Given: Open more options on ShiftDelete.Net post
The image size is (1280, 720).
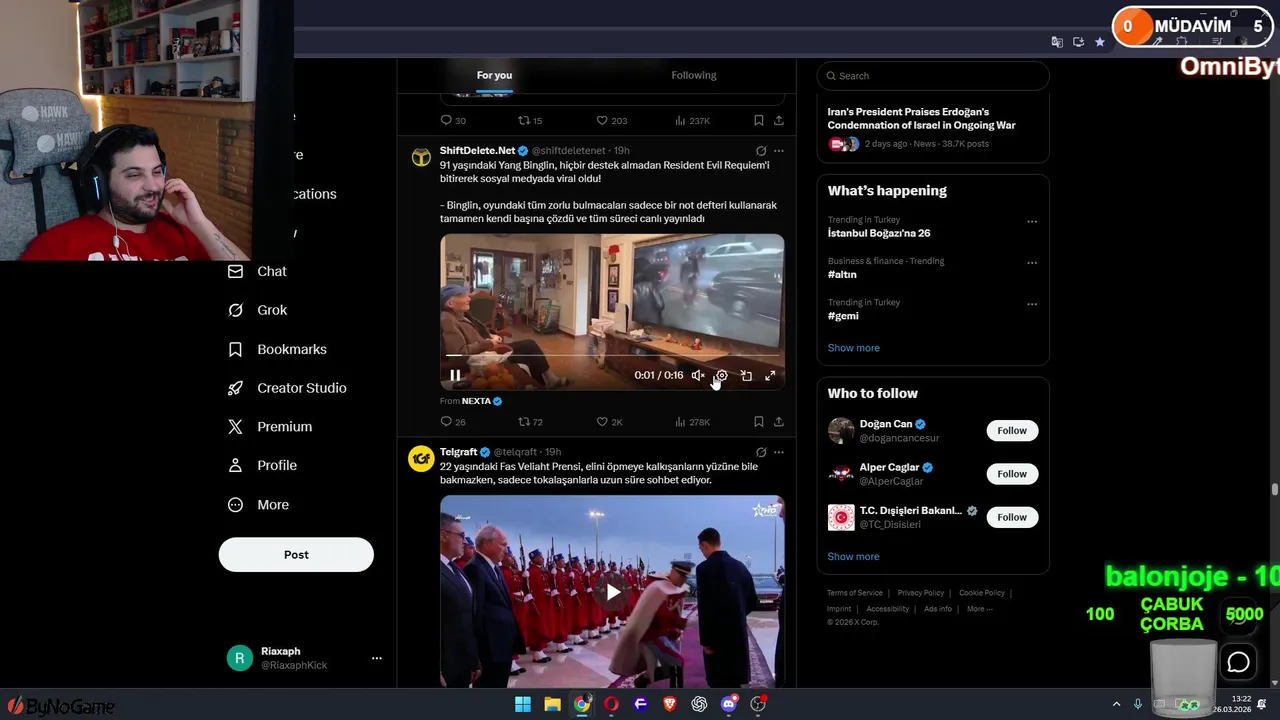Looking at the screenshot, I should tap(779, 151).
